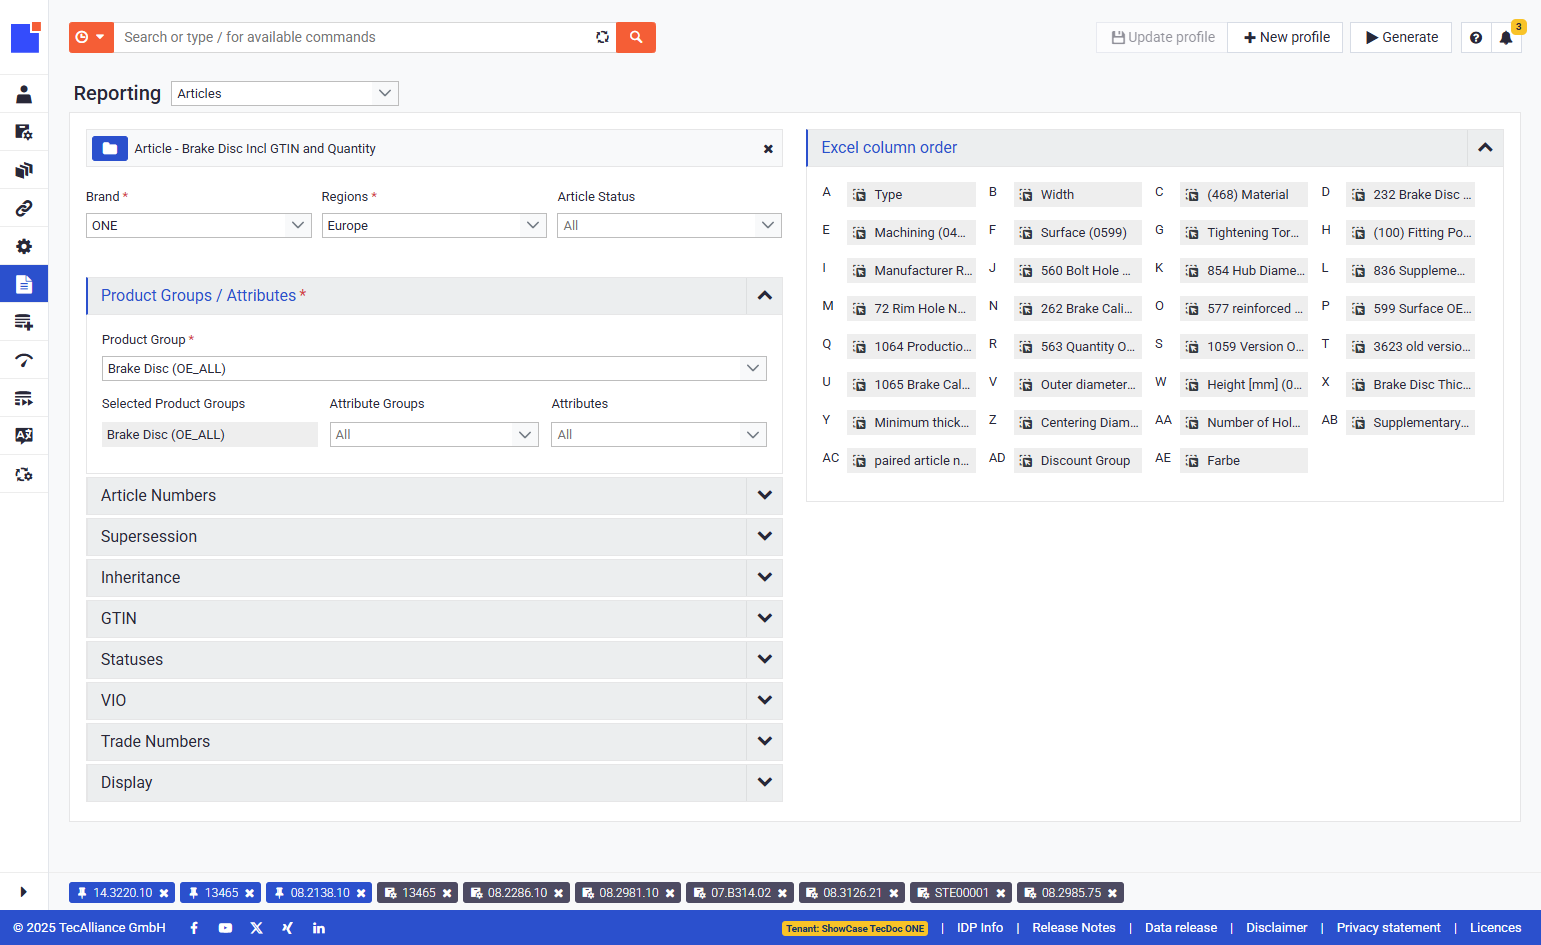
Task: Open the gear settings sidebar icon
Action: point(24,246)
